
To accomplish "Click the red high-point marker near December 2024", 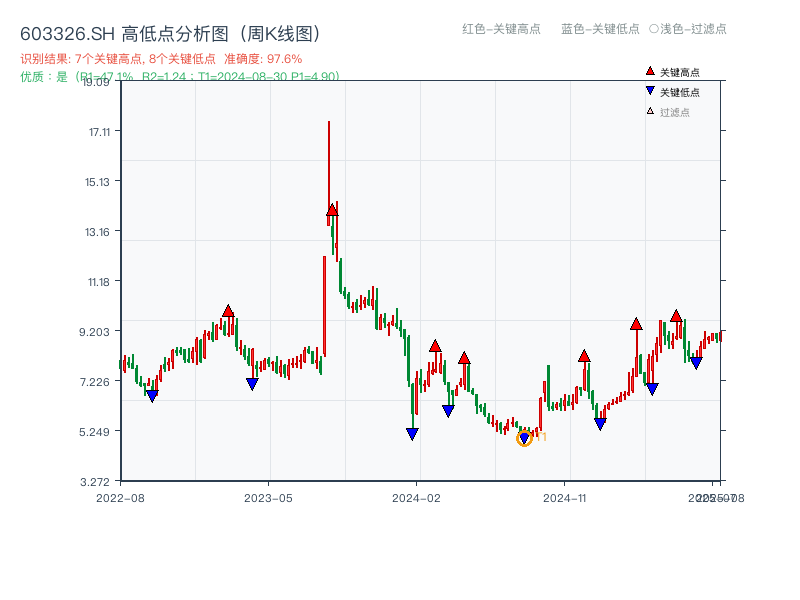I will pos(584,356).
